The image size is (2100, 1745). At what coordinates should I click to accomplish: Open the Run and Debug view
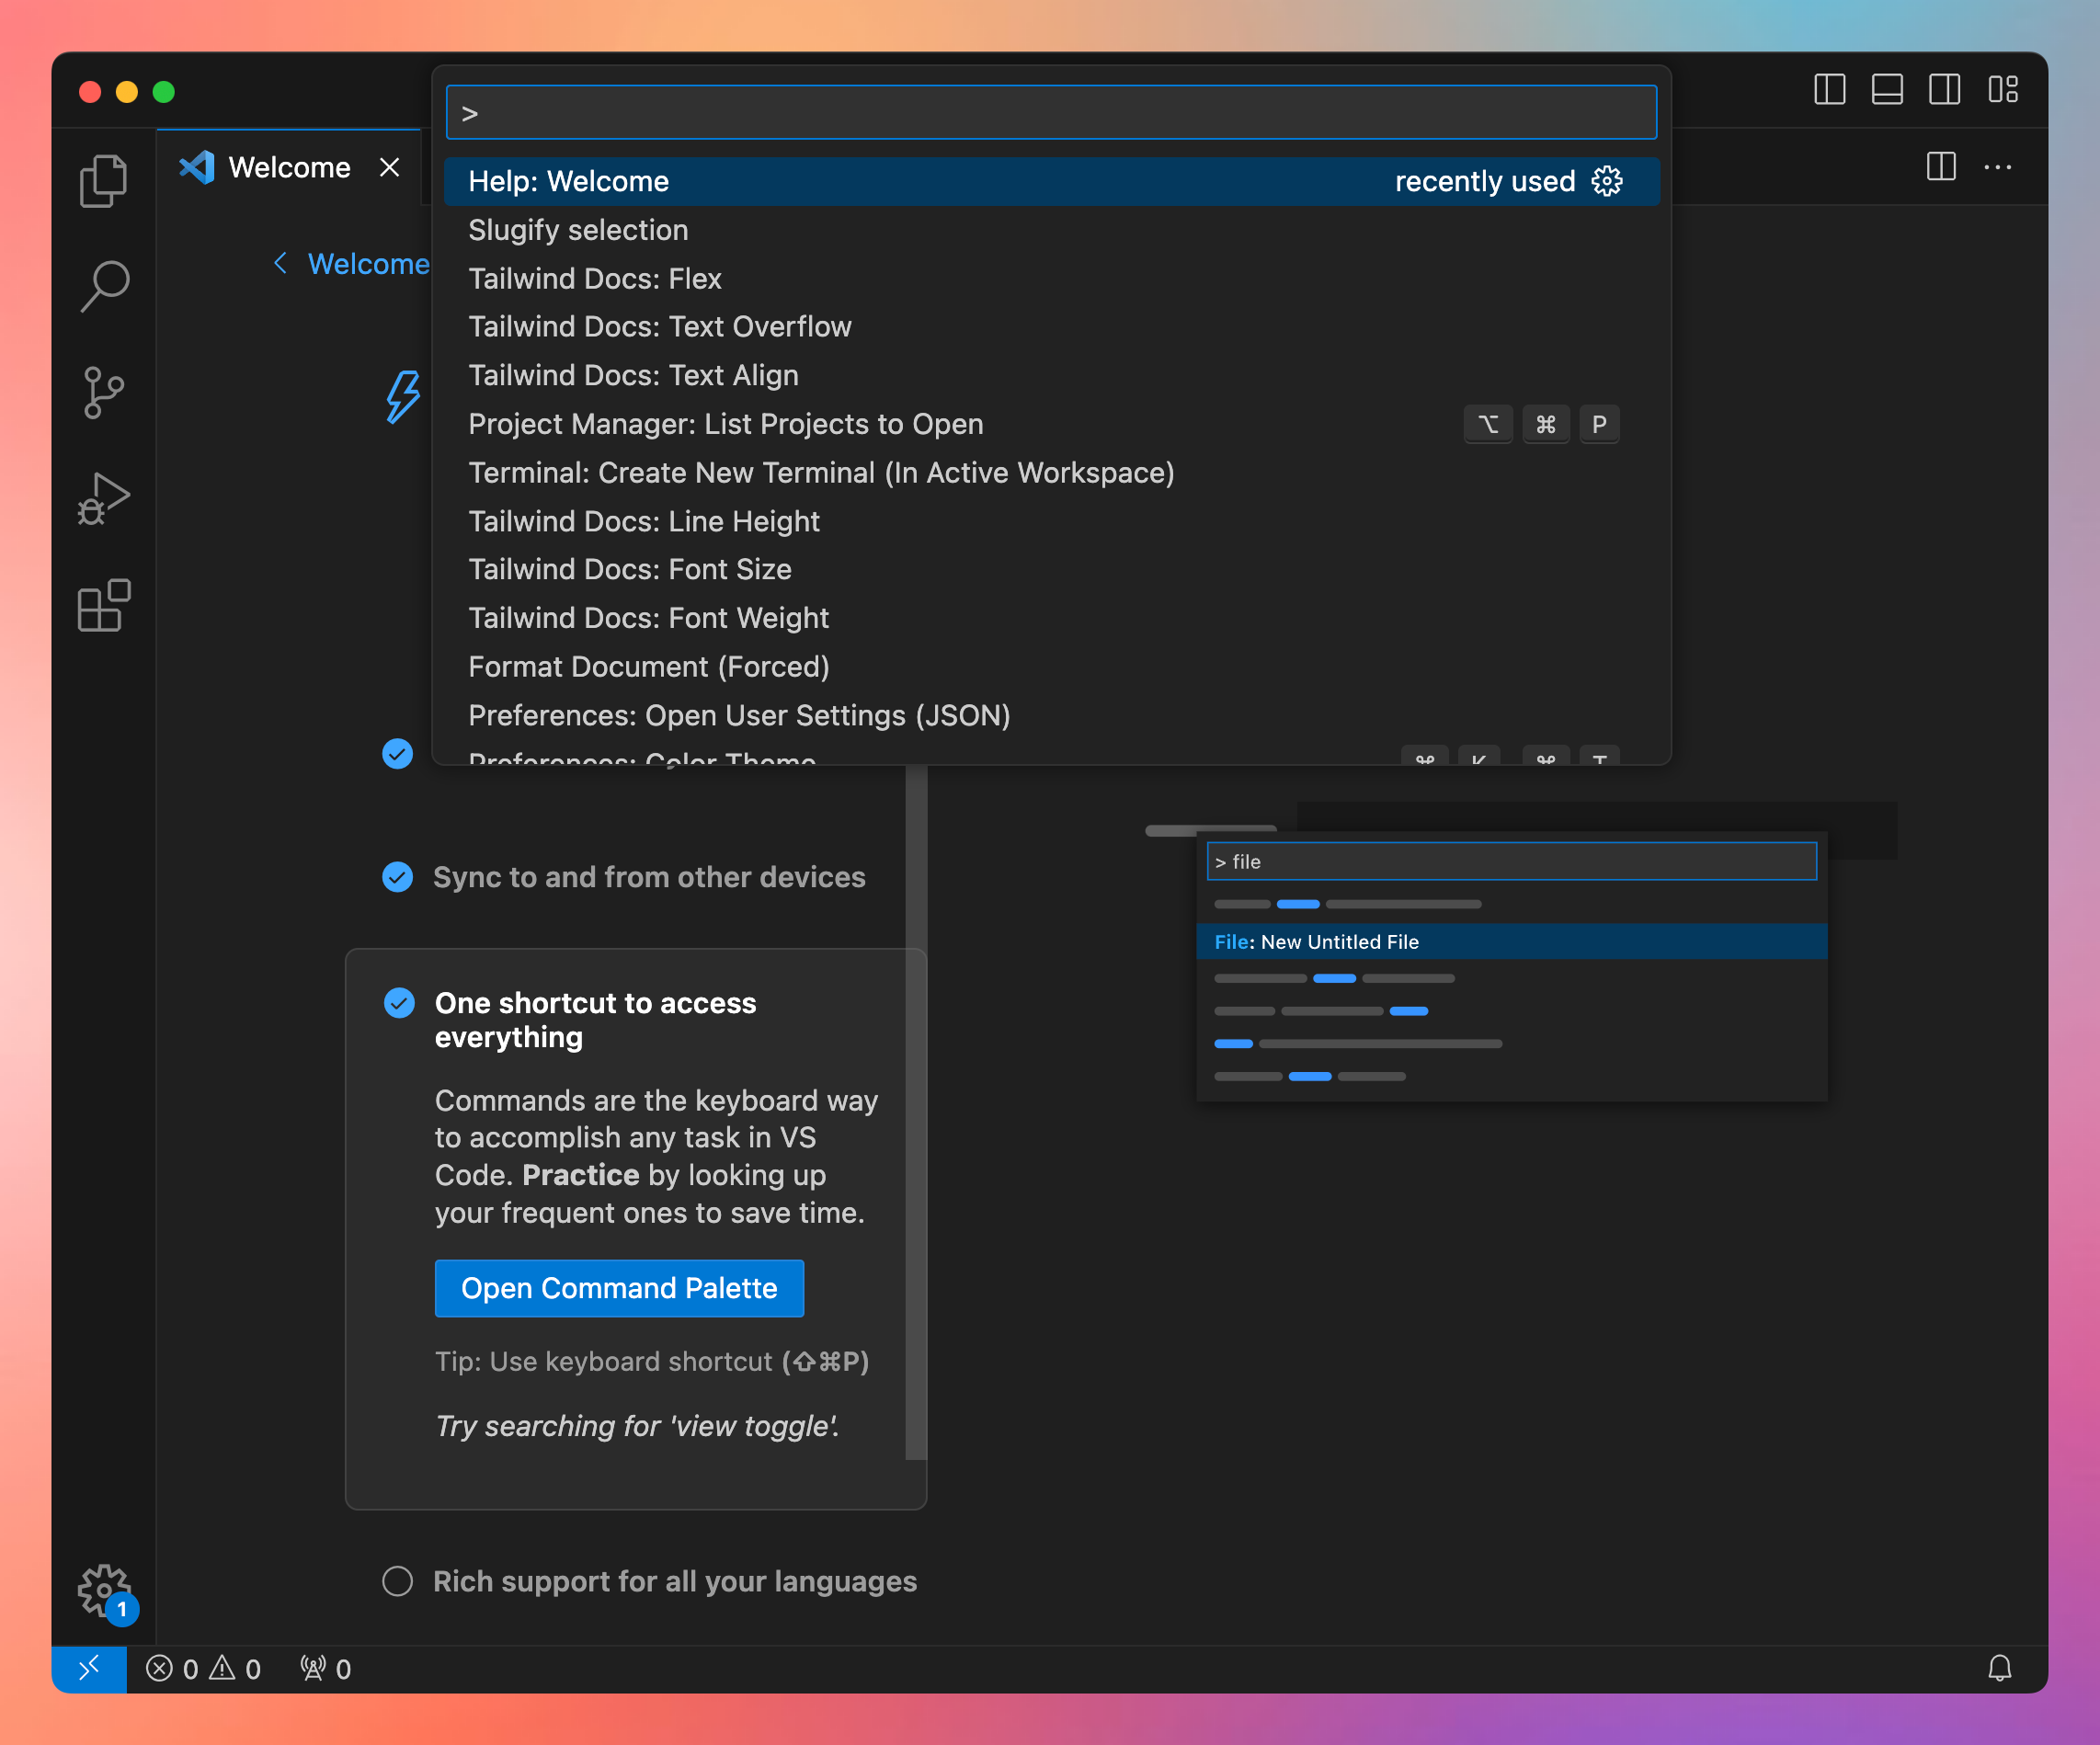tap(103, 499)
